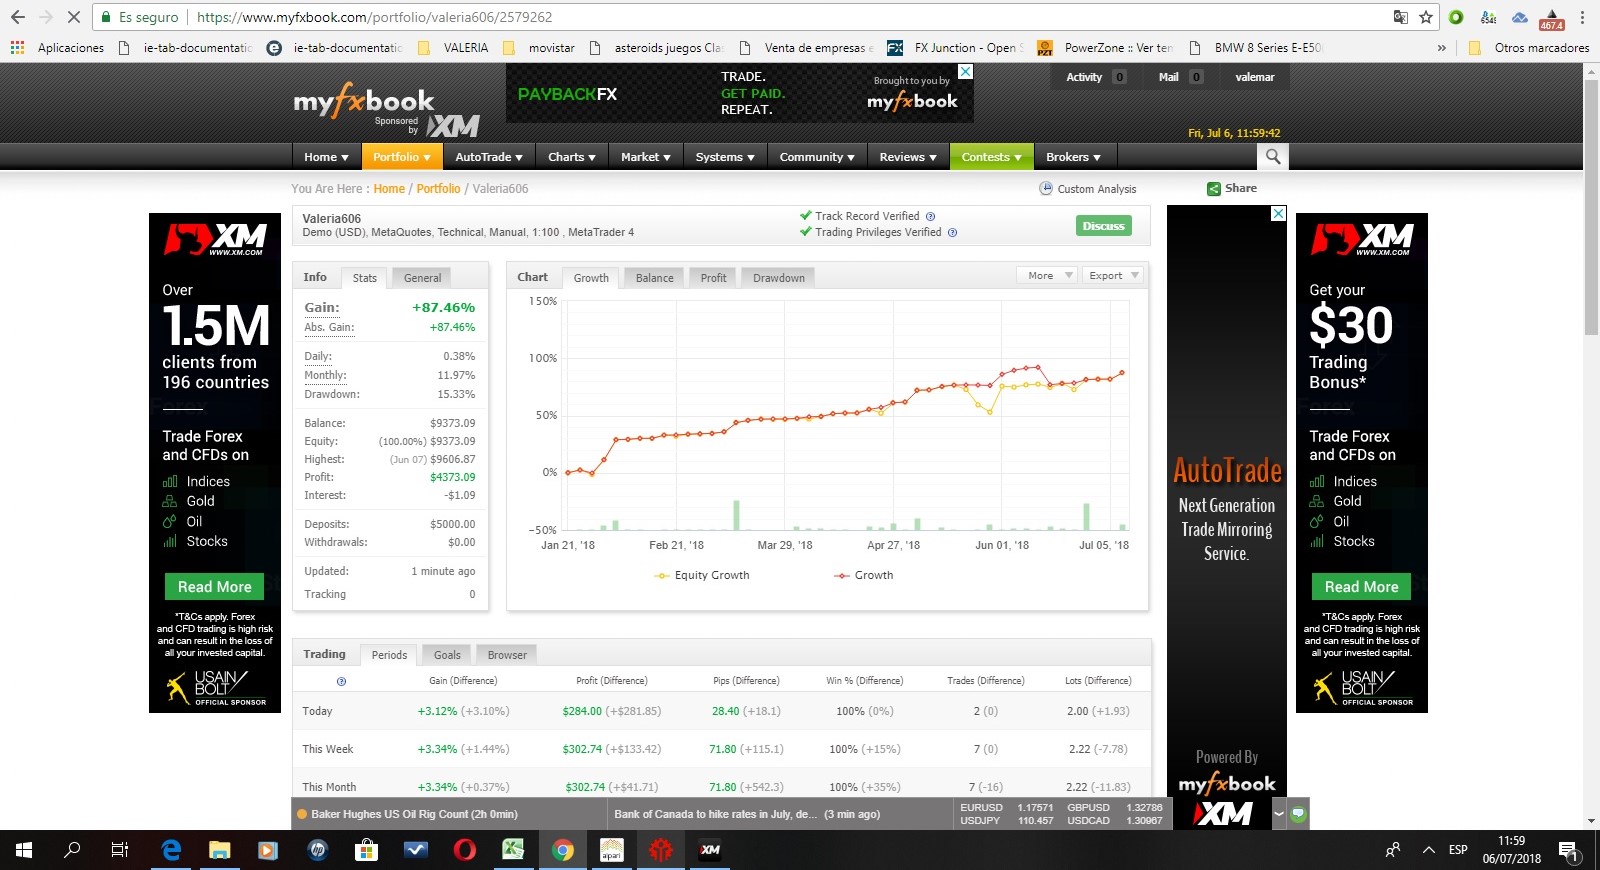1600x870 pixels.
Task: Click the page vertical scrollbar thumb
Action: 1591,205
